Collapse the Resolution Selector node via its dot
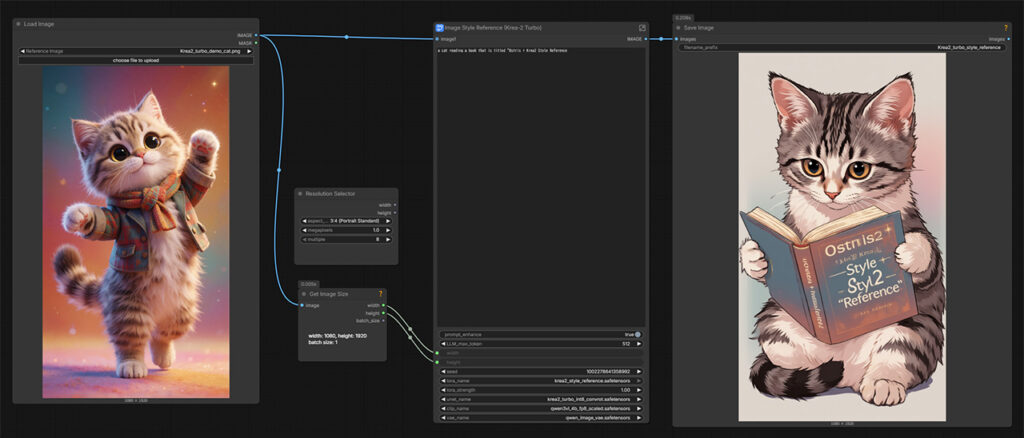The height and width of the screenshot is (438, 1024). [300, 194]
